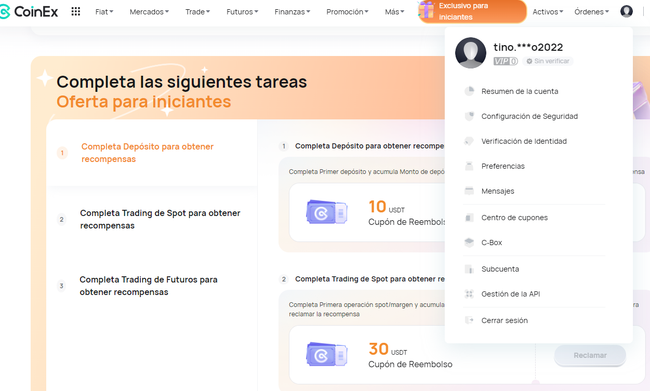Click the Gestión de la API icon
Screen dimensions: 650x391
click(x=469, y=294)
